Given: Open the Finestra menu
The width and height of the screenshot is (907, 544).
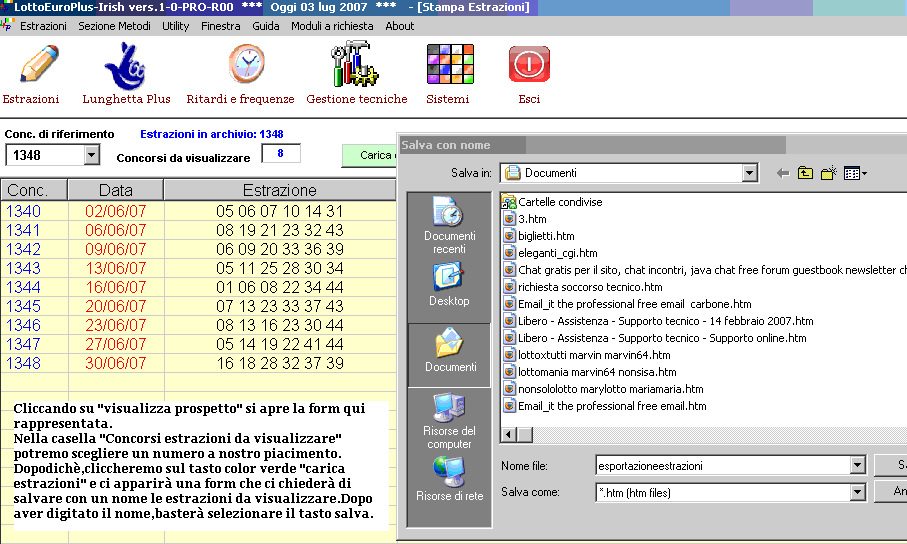Looking at the screenshot, I should (x=220, y=26).
